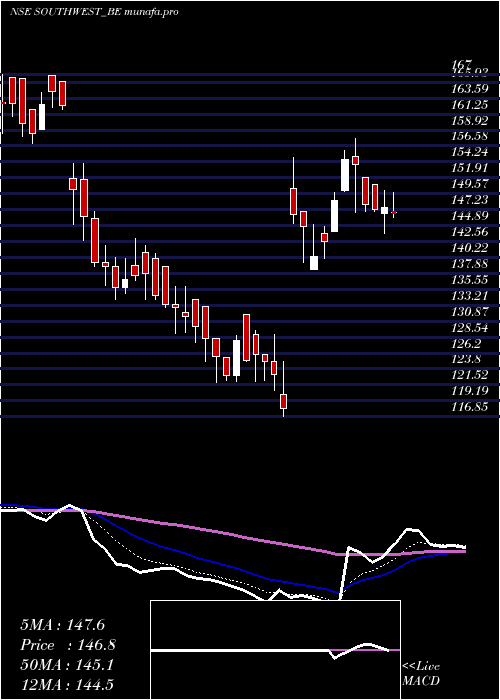The image size is (500, 700).
Task: Click the <<Live MACD label
Action: point(421,674)
